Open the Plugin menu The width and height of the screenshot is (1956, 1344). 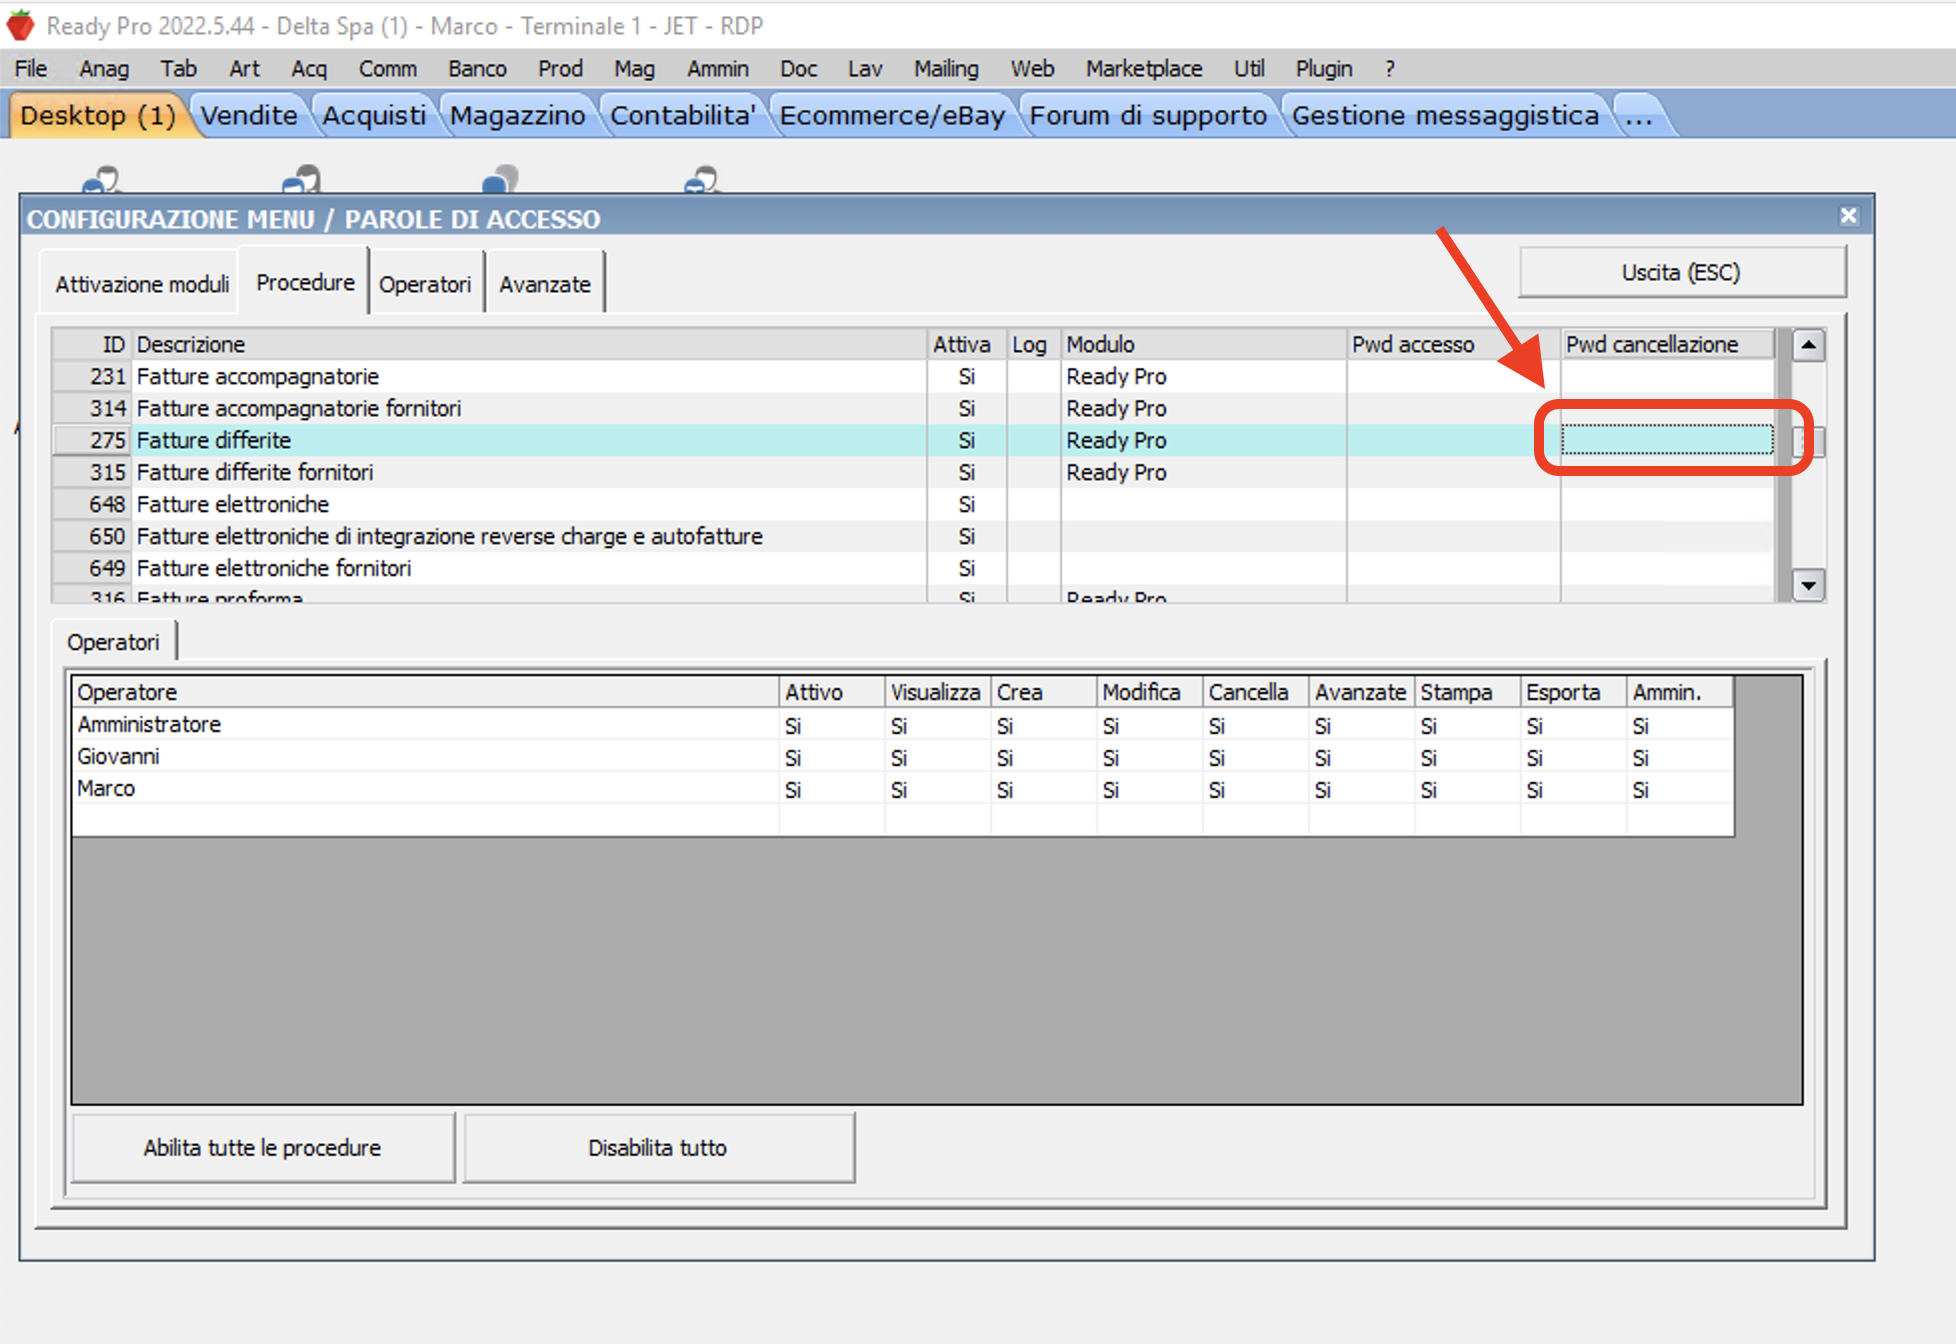coord(1324,68)
